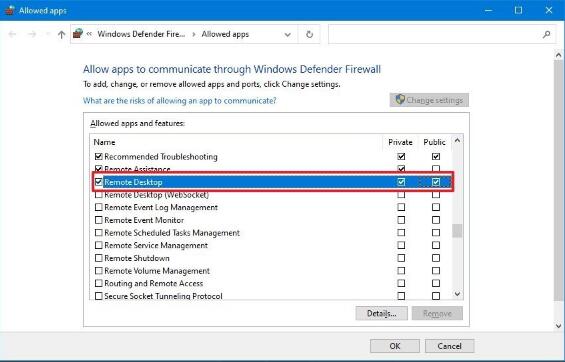
Task: Open address bar history dropdown
Action: pos(287,35)
